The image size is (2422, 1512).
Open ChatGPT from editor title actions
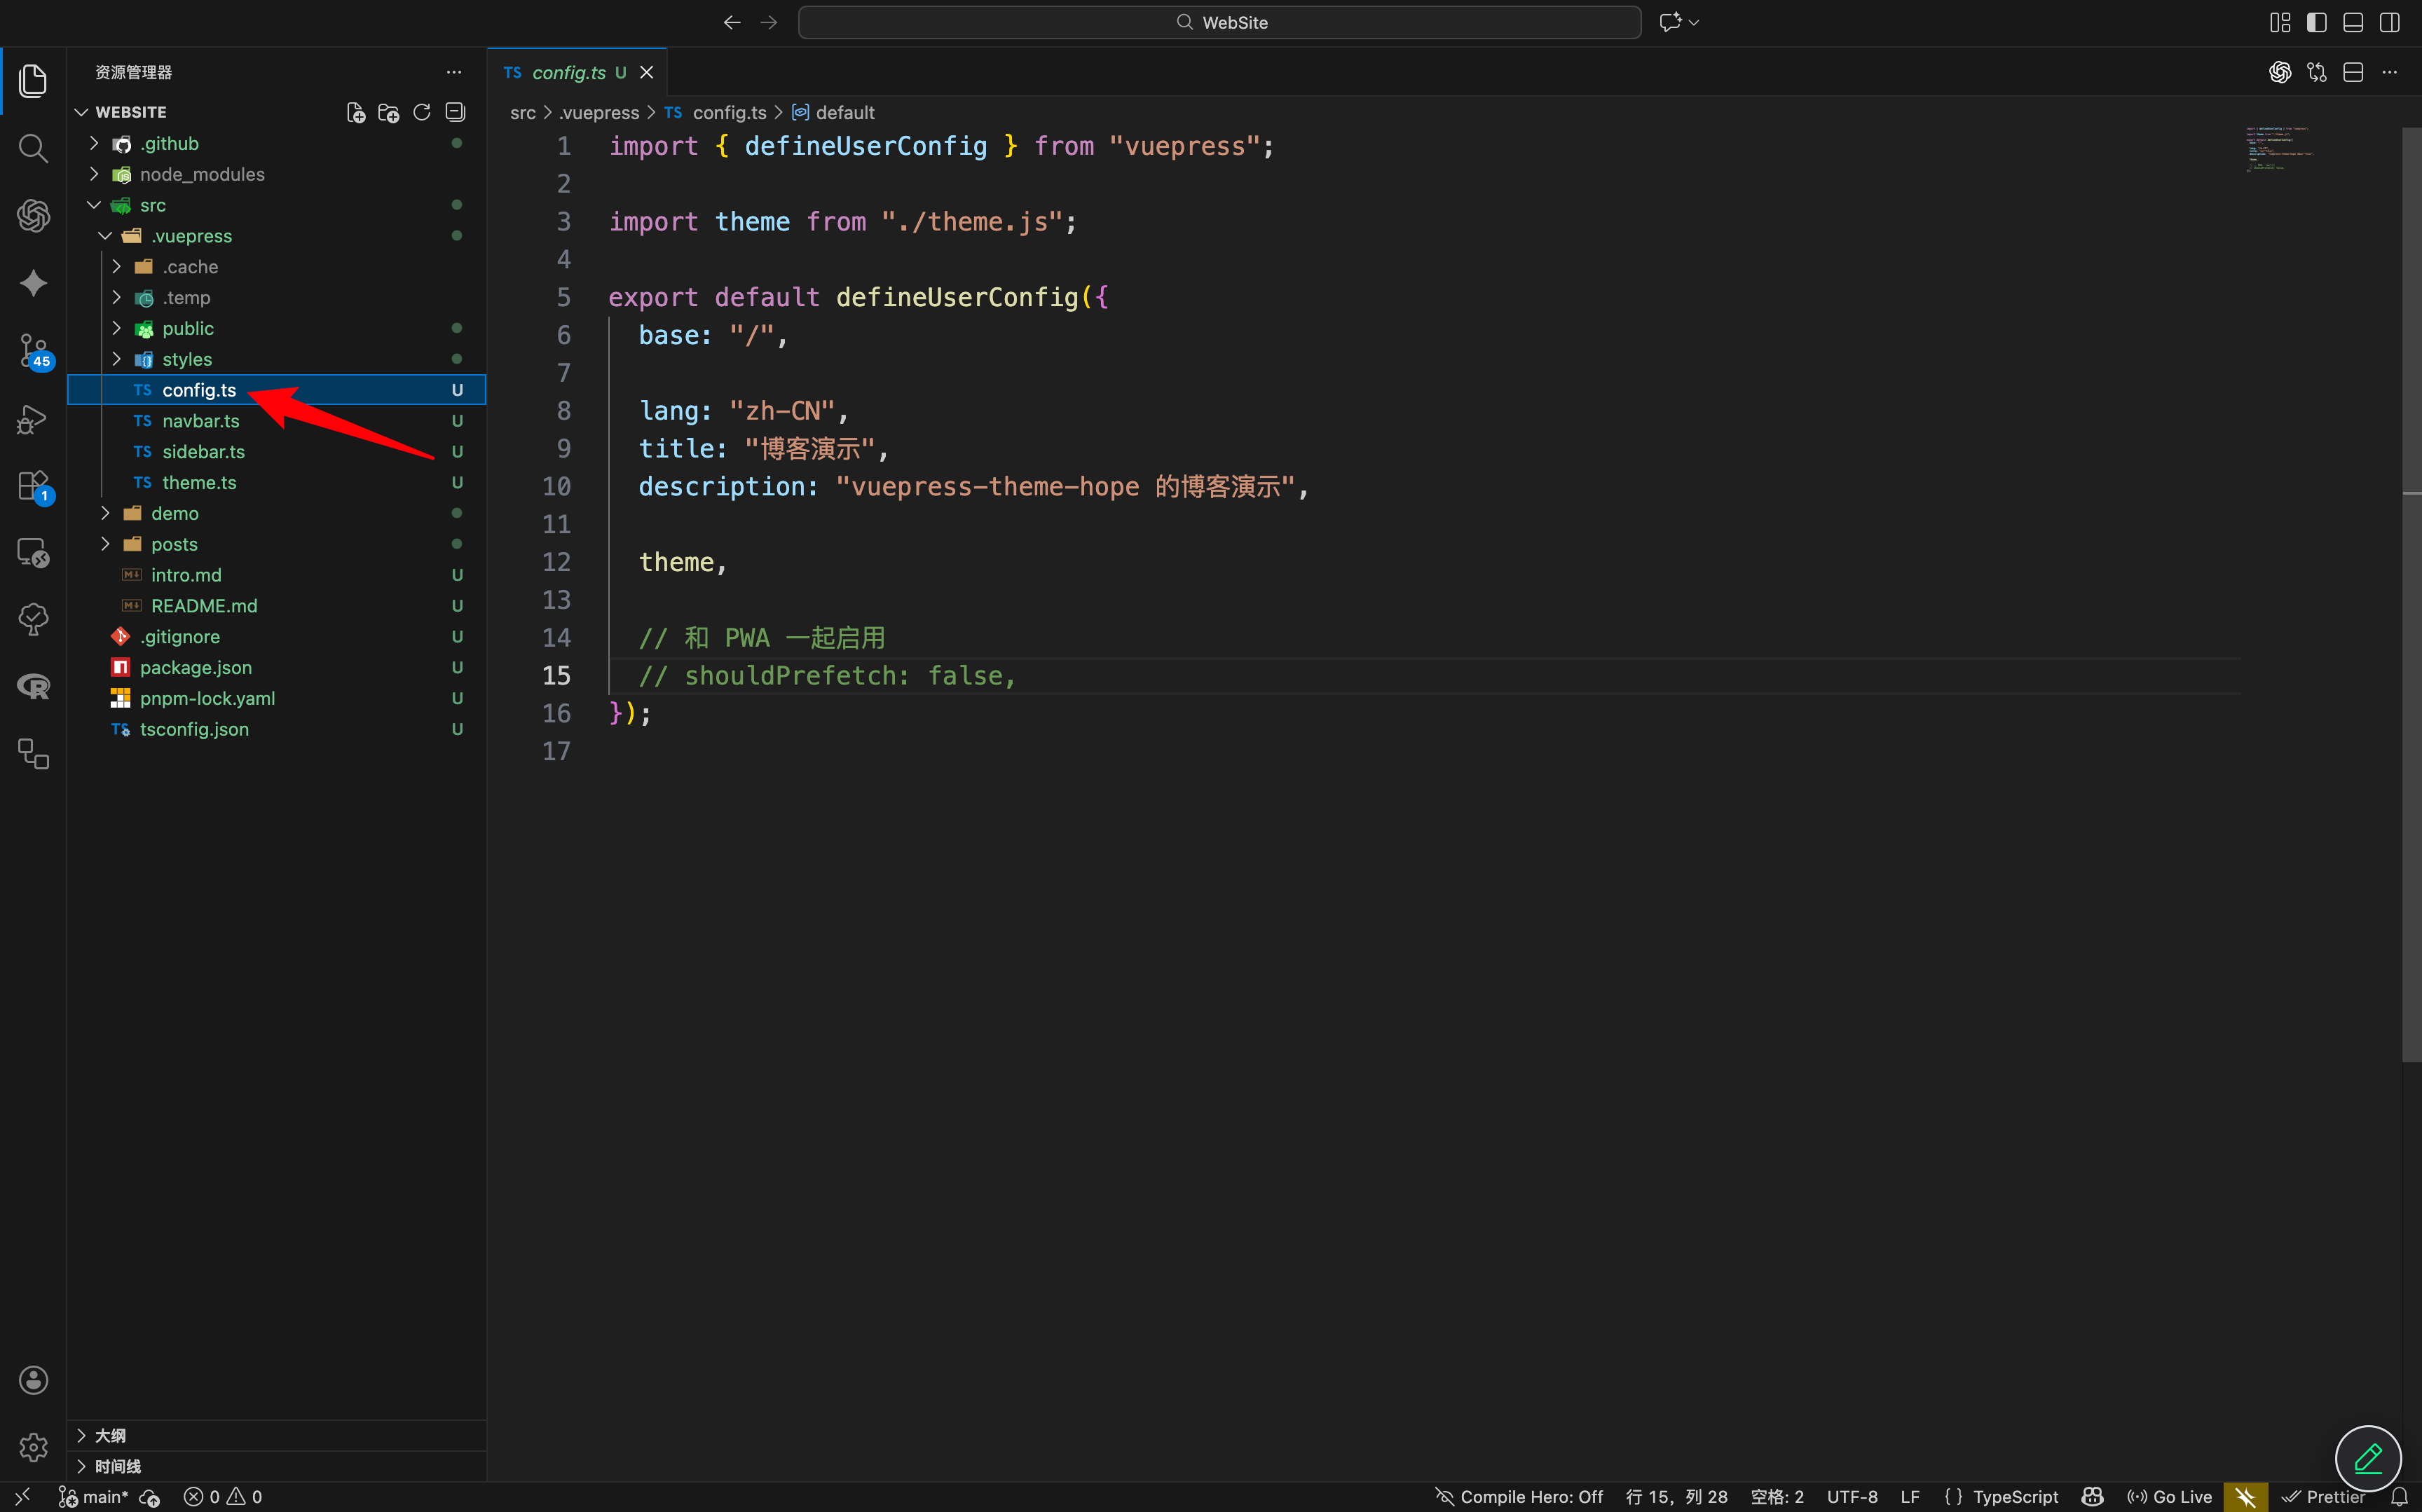pyautogui.click(x=2280, y=72)
